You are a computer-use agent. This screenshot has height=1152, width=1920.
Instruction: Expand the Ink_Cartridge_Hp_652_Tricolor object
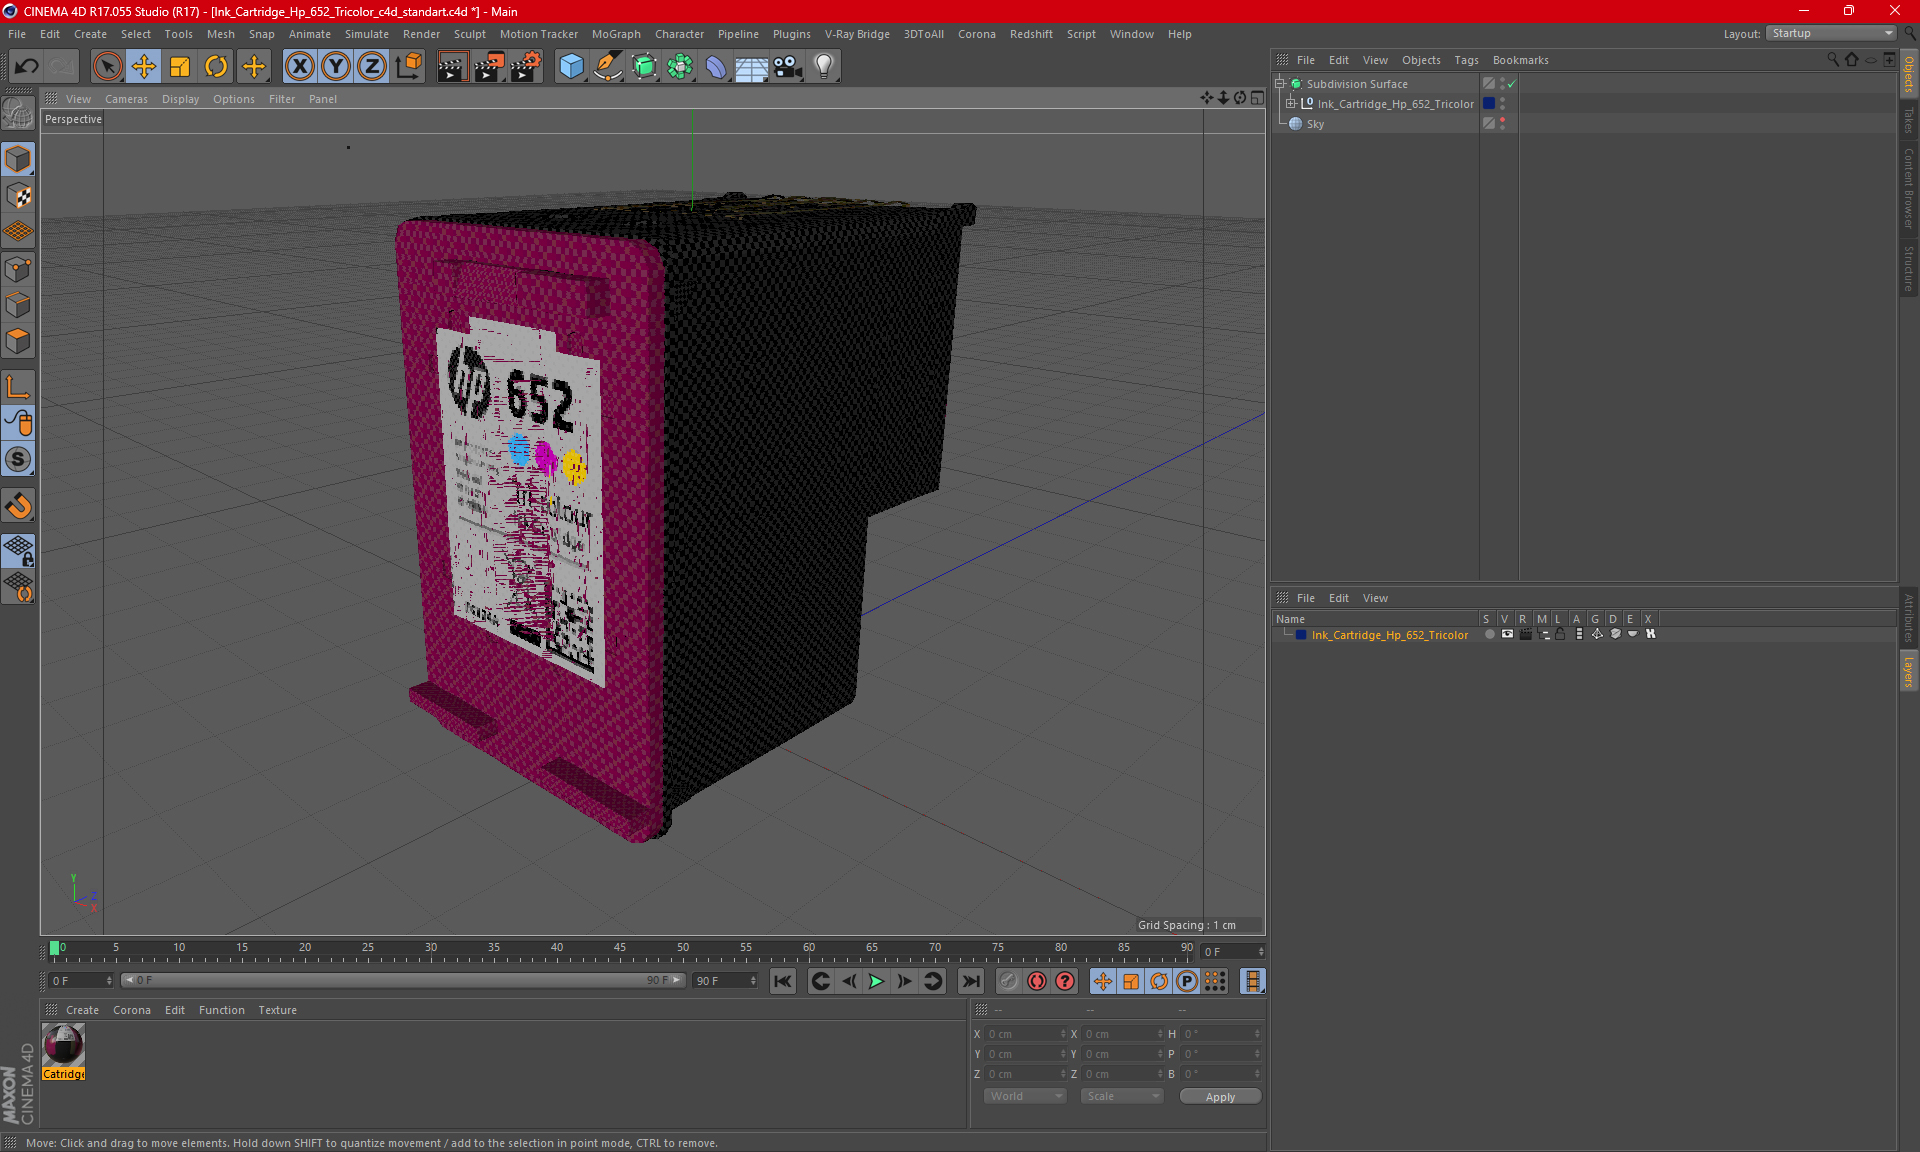point(1291,104)
